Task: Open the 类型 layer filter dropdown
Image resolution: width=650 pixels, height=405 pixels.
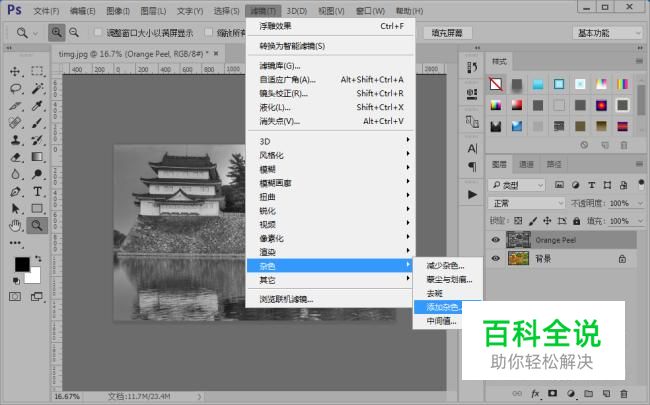Action: point(516,185)
